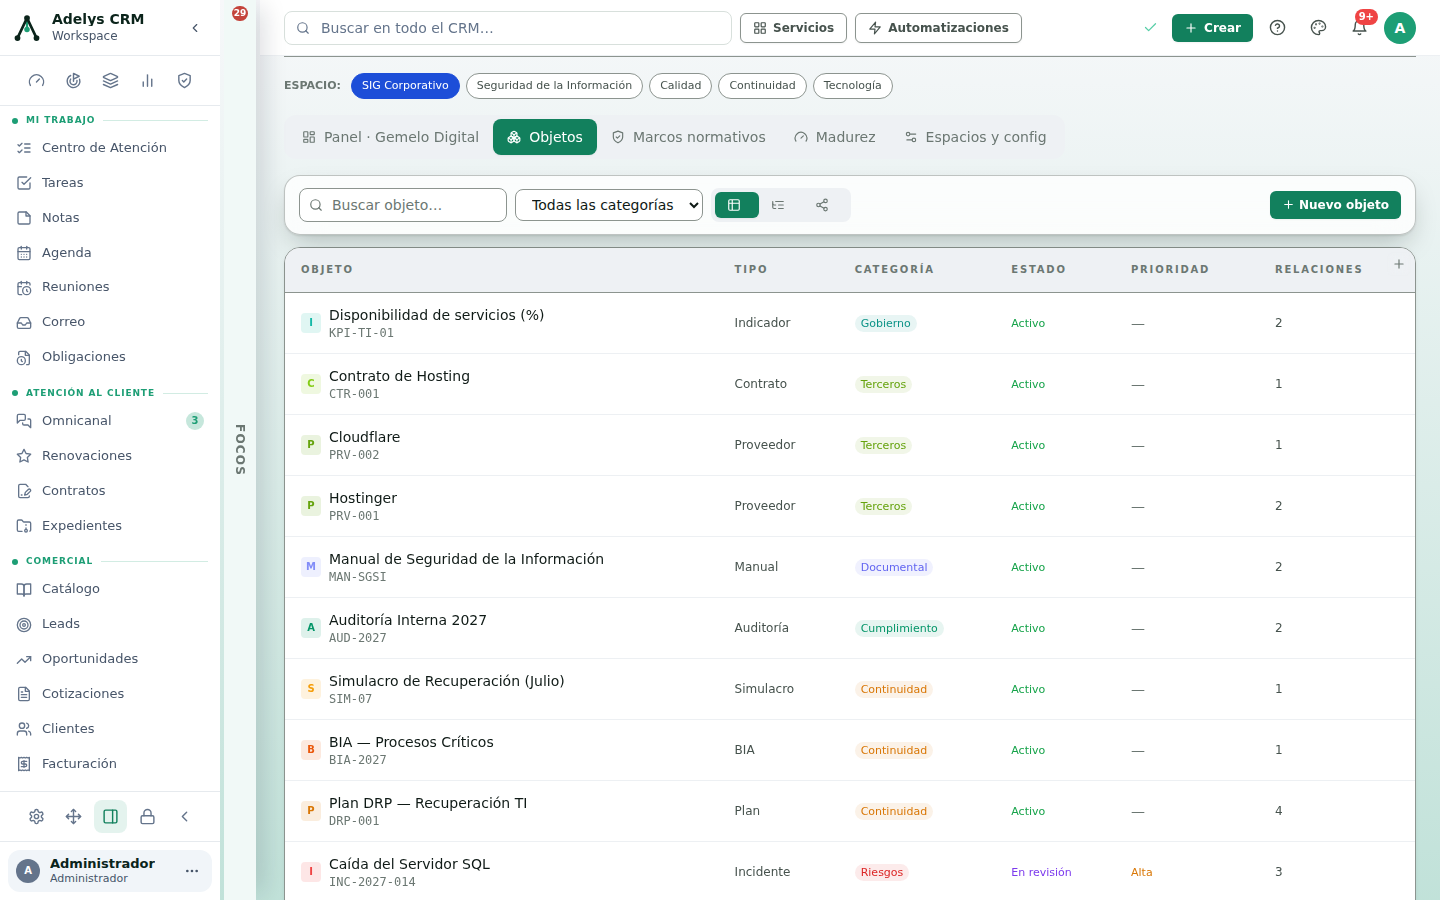Open Cloudflare object row
This screenshot has height=900, width=1440.
tap(850, 445)
